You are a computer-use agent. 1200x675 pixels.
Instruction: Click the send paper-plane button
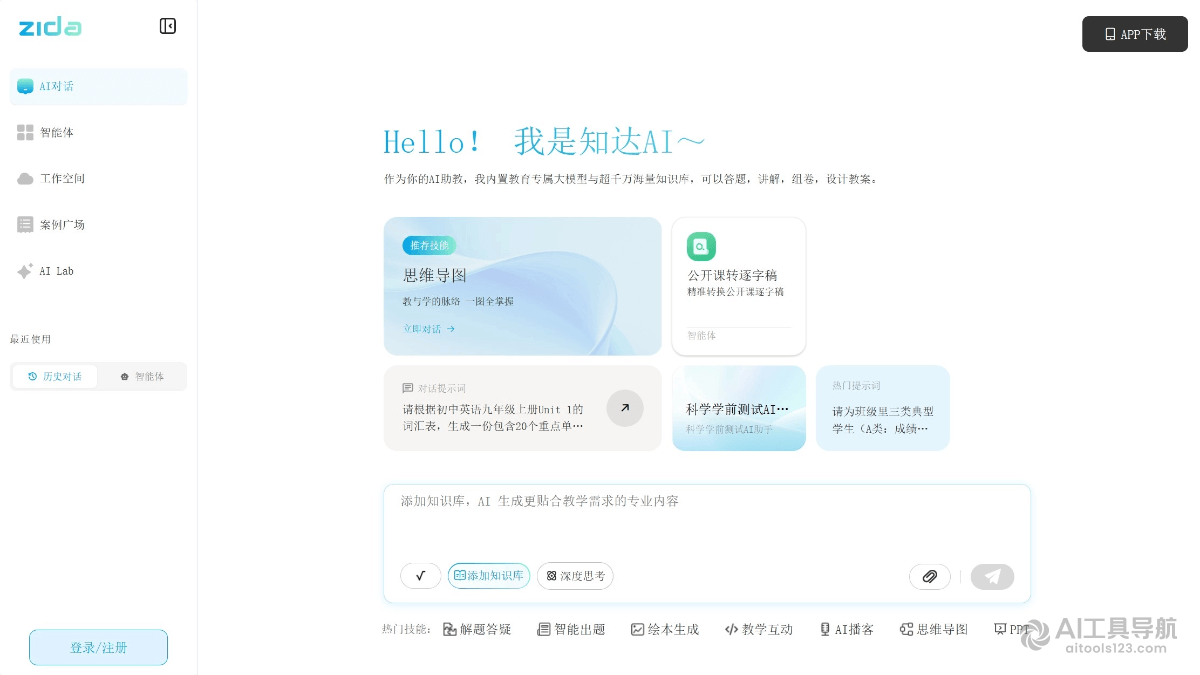coord(992,577)
